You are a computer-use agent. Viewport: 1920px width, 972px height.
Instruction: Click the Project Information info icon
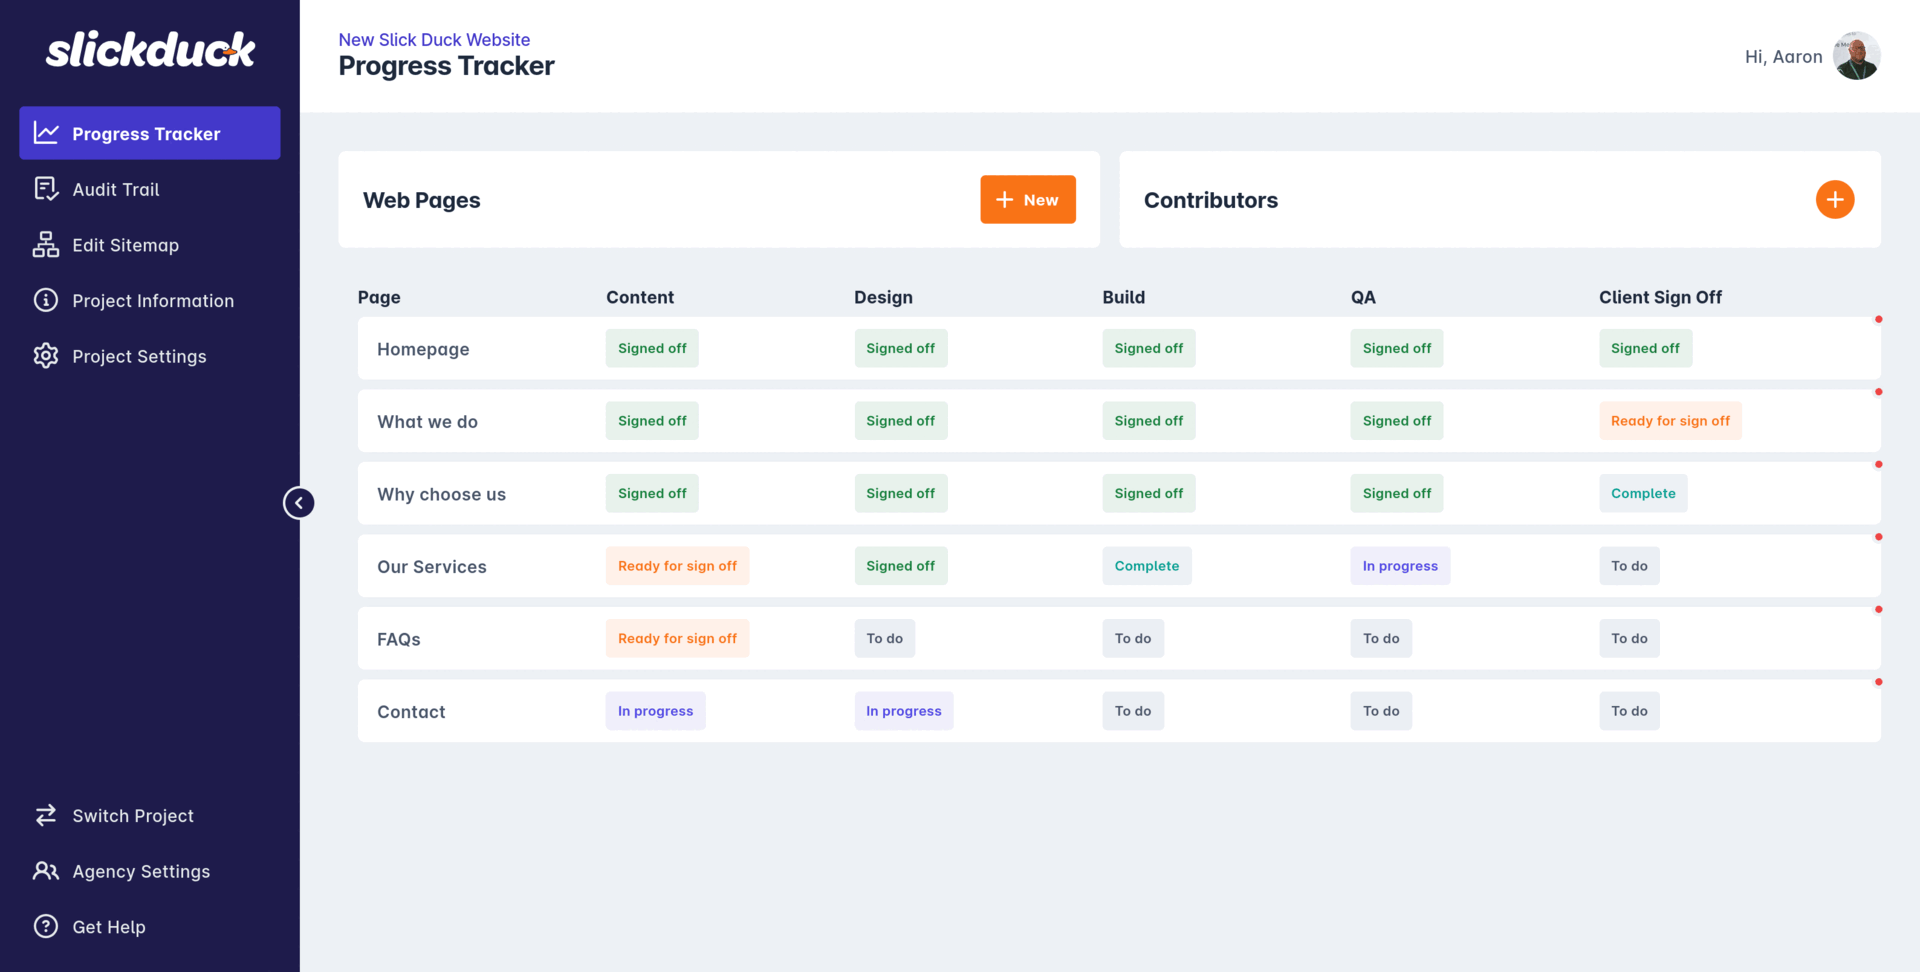point(46,300)
